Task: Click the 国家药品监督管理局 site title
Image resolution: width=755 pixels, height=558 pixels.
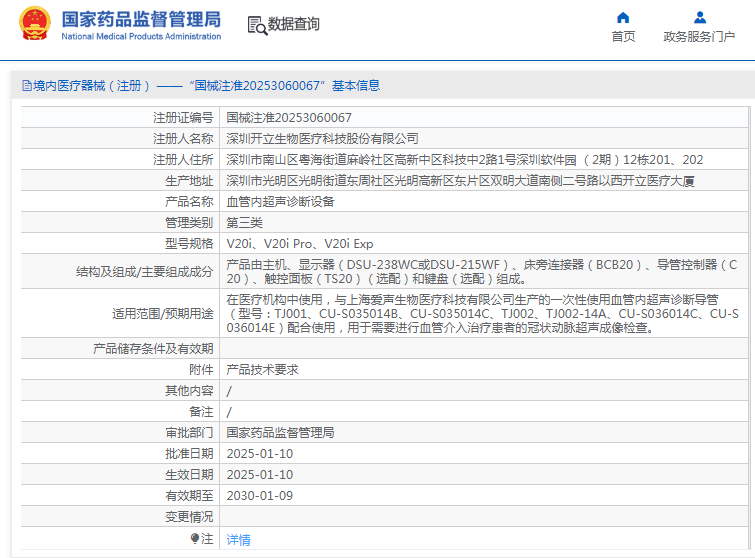Action: [x=141, y=19]
